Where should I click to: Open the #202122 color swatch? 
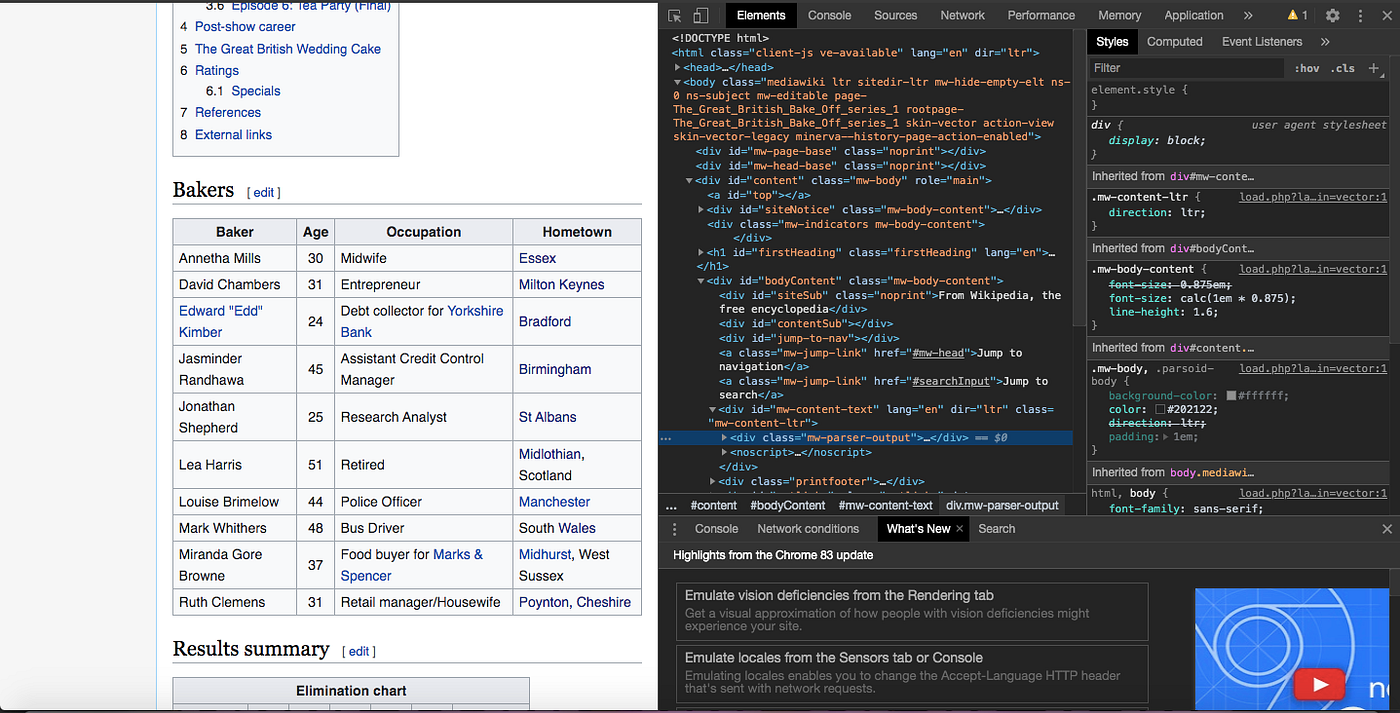pos(1160,410)
